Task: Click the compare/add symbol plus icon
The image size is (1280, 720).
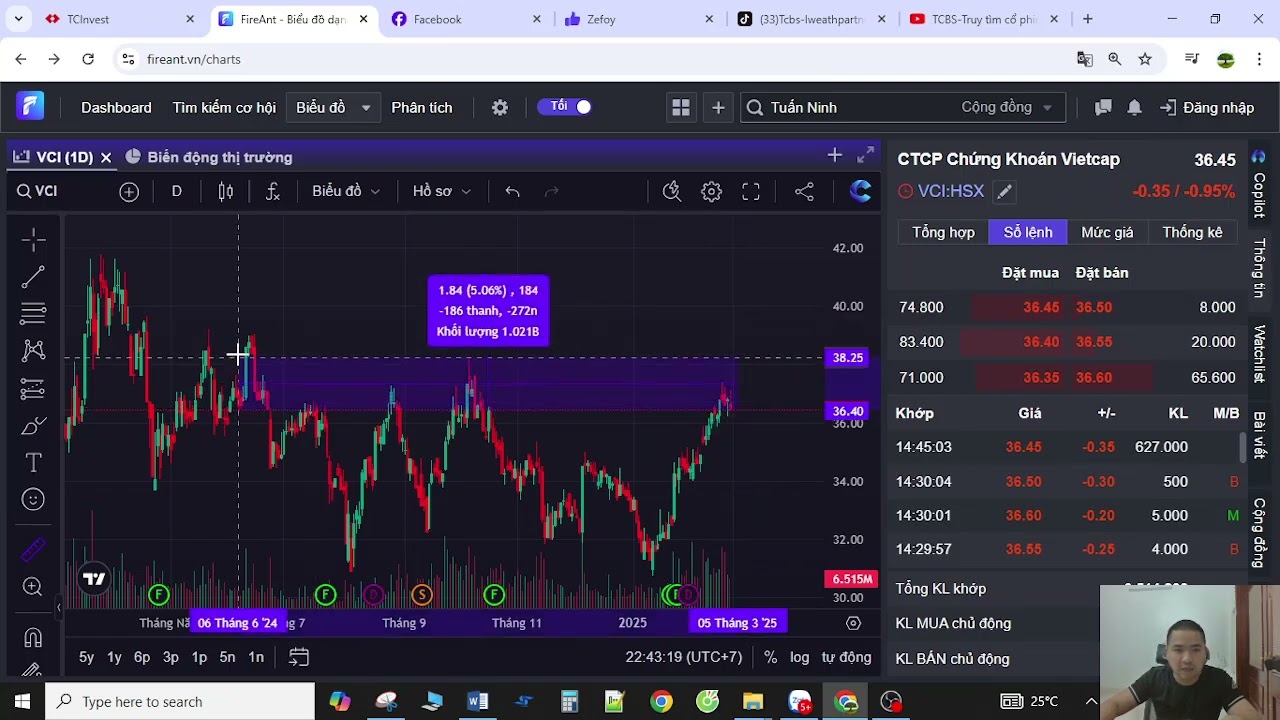Action: click(129, 191)
